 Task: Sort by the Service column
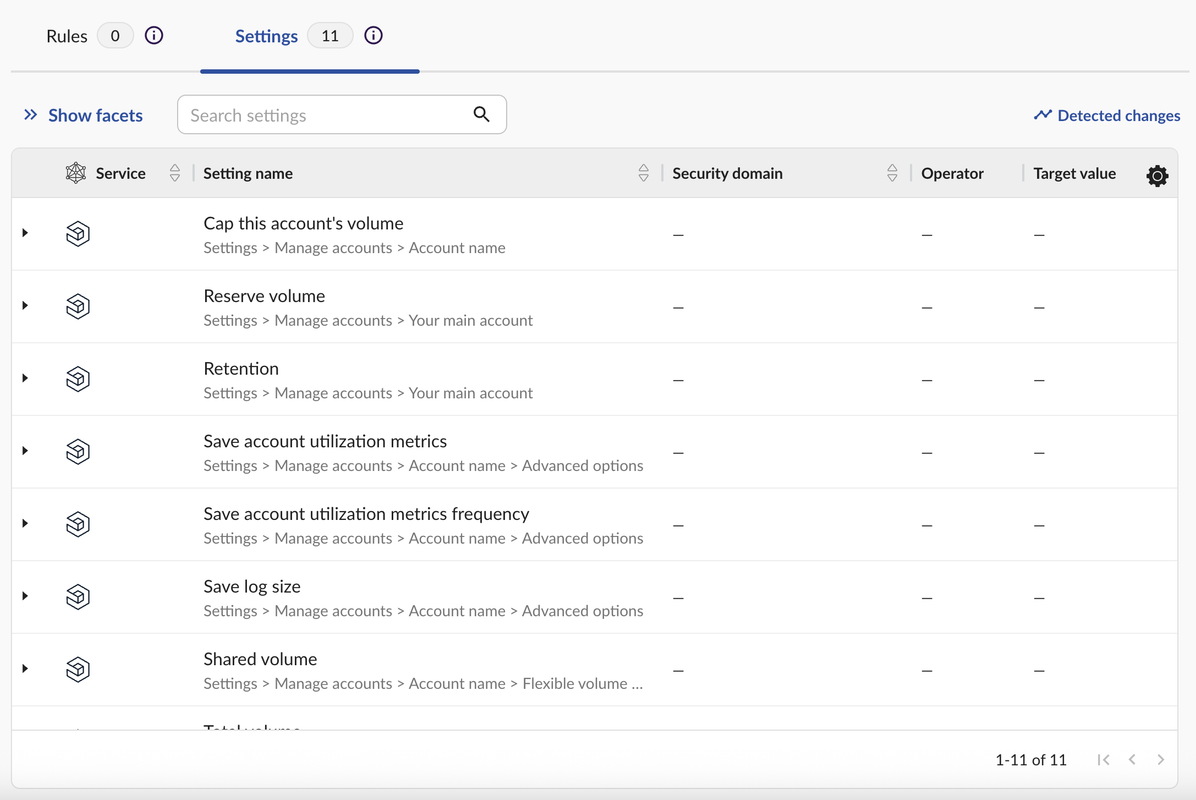point(175,173)
